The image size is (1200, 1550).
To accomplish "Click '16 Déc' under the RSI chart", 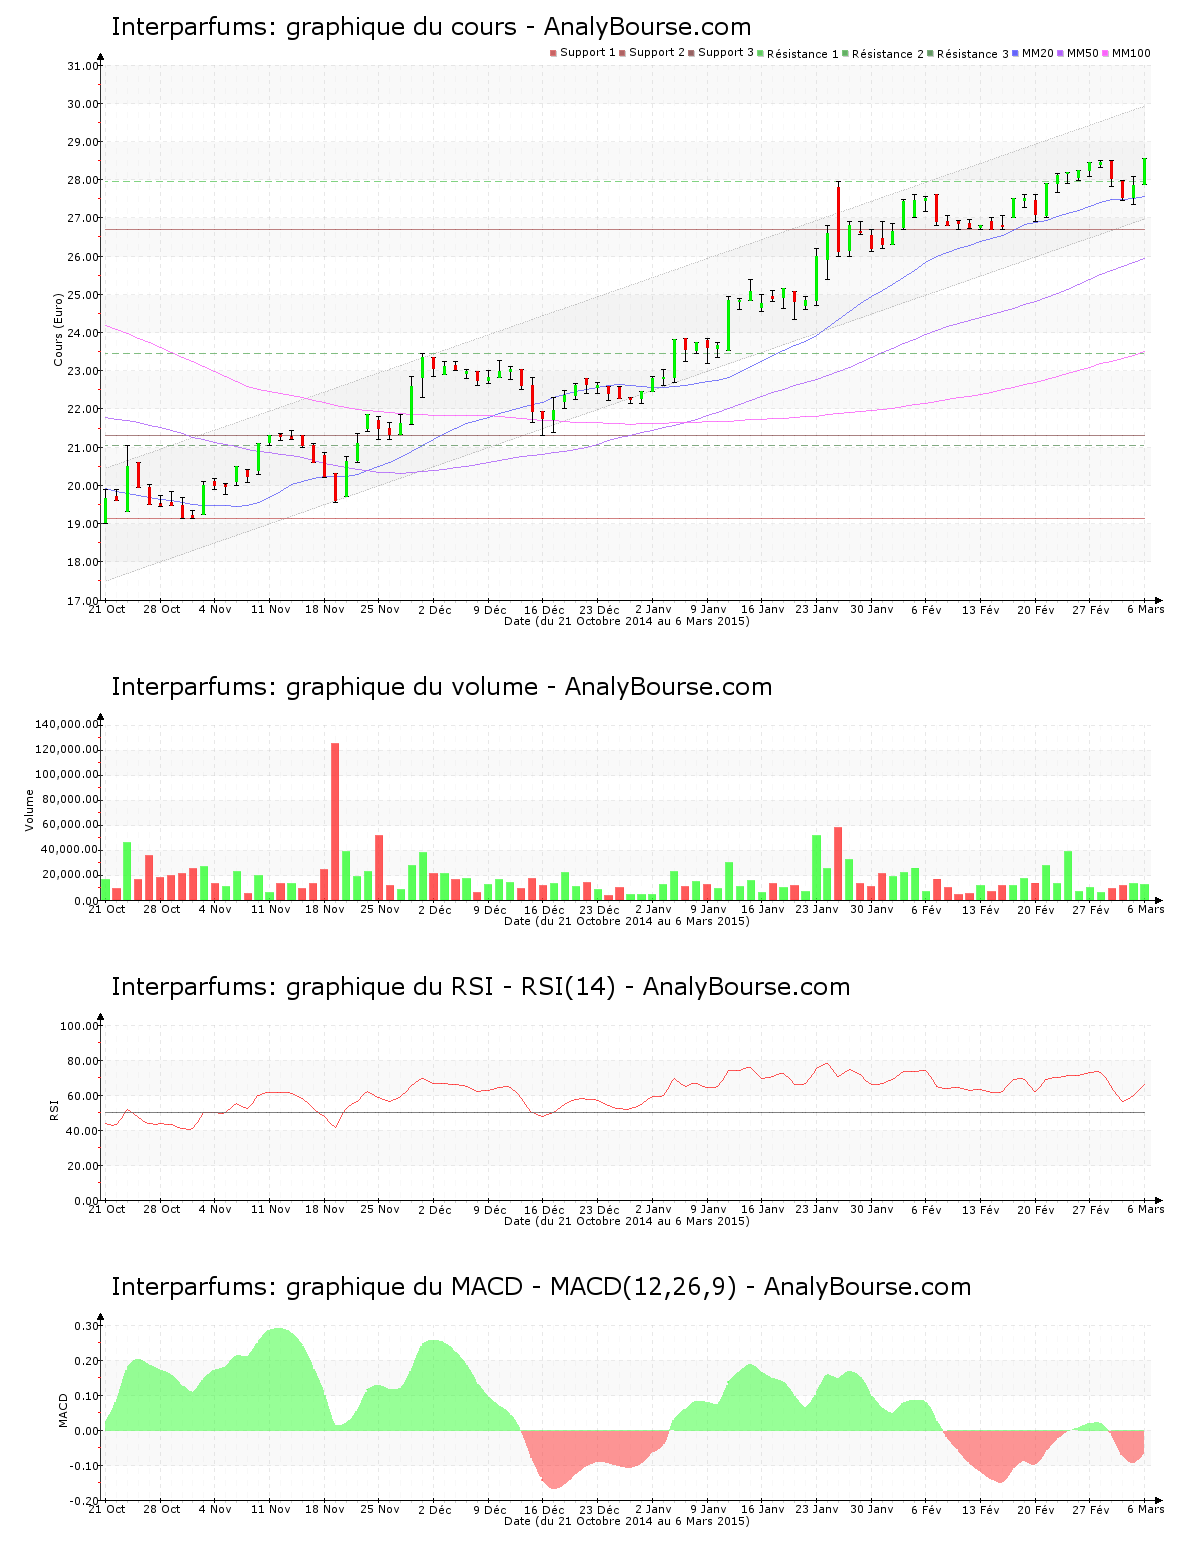I will click(x=544, y=1210).
